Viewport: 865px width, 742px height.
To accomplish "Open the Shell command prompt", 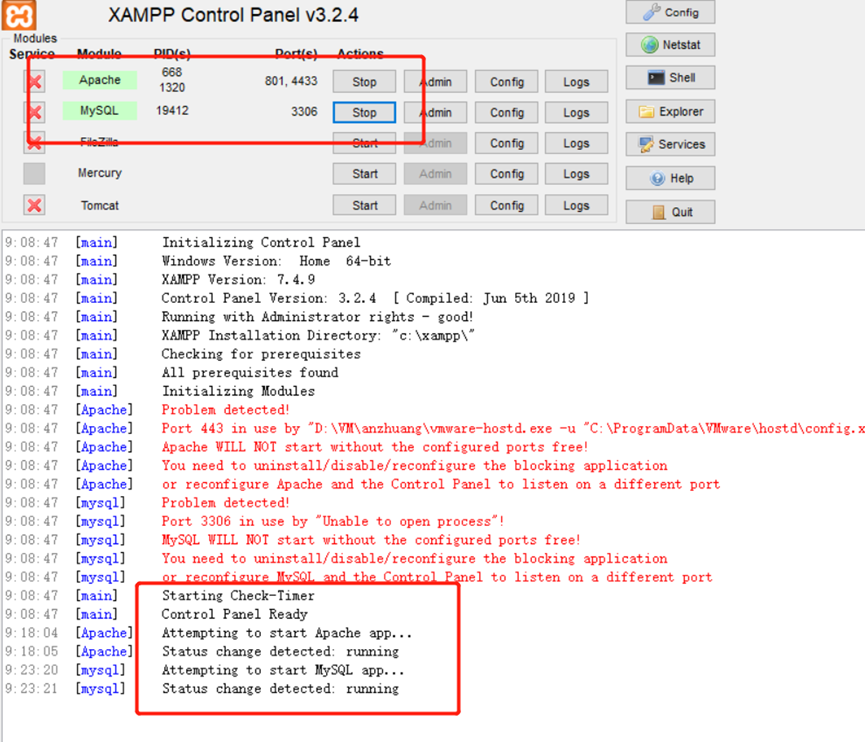I will point(669,77).
